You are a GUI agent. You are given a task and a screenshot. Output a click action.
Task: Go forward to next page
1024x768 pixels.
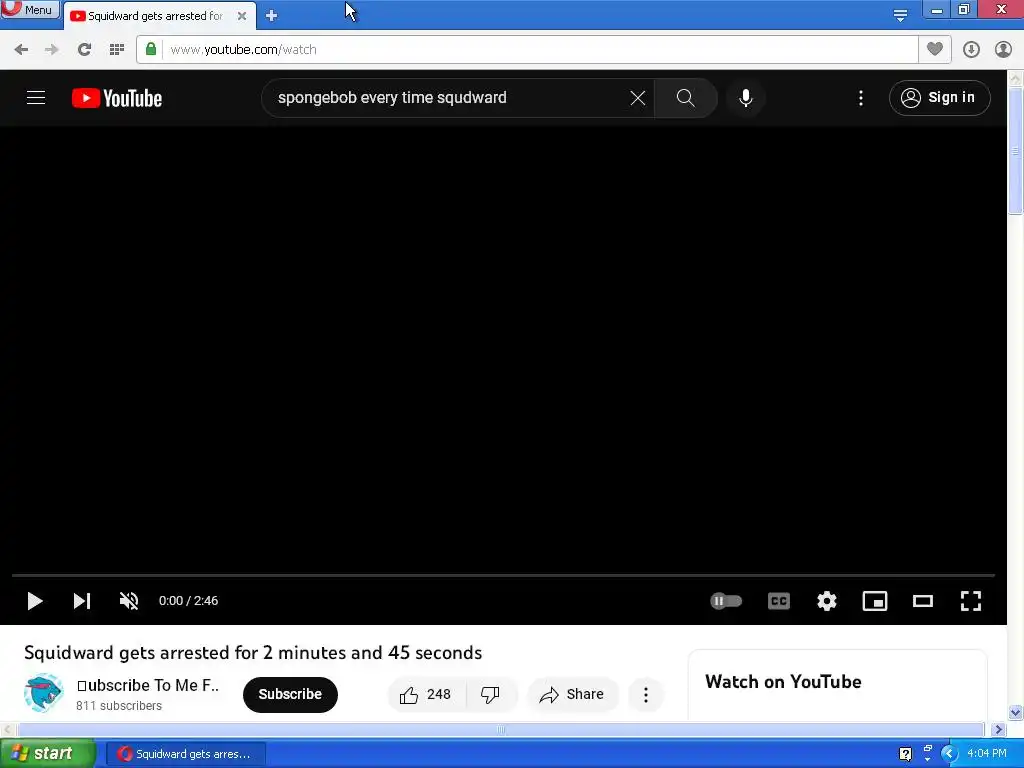click(x=52, y=50)
